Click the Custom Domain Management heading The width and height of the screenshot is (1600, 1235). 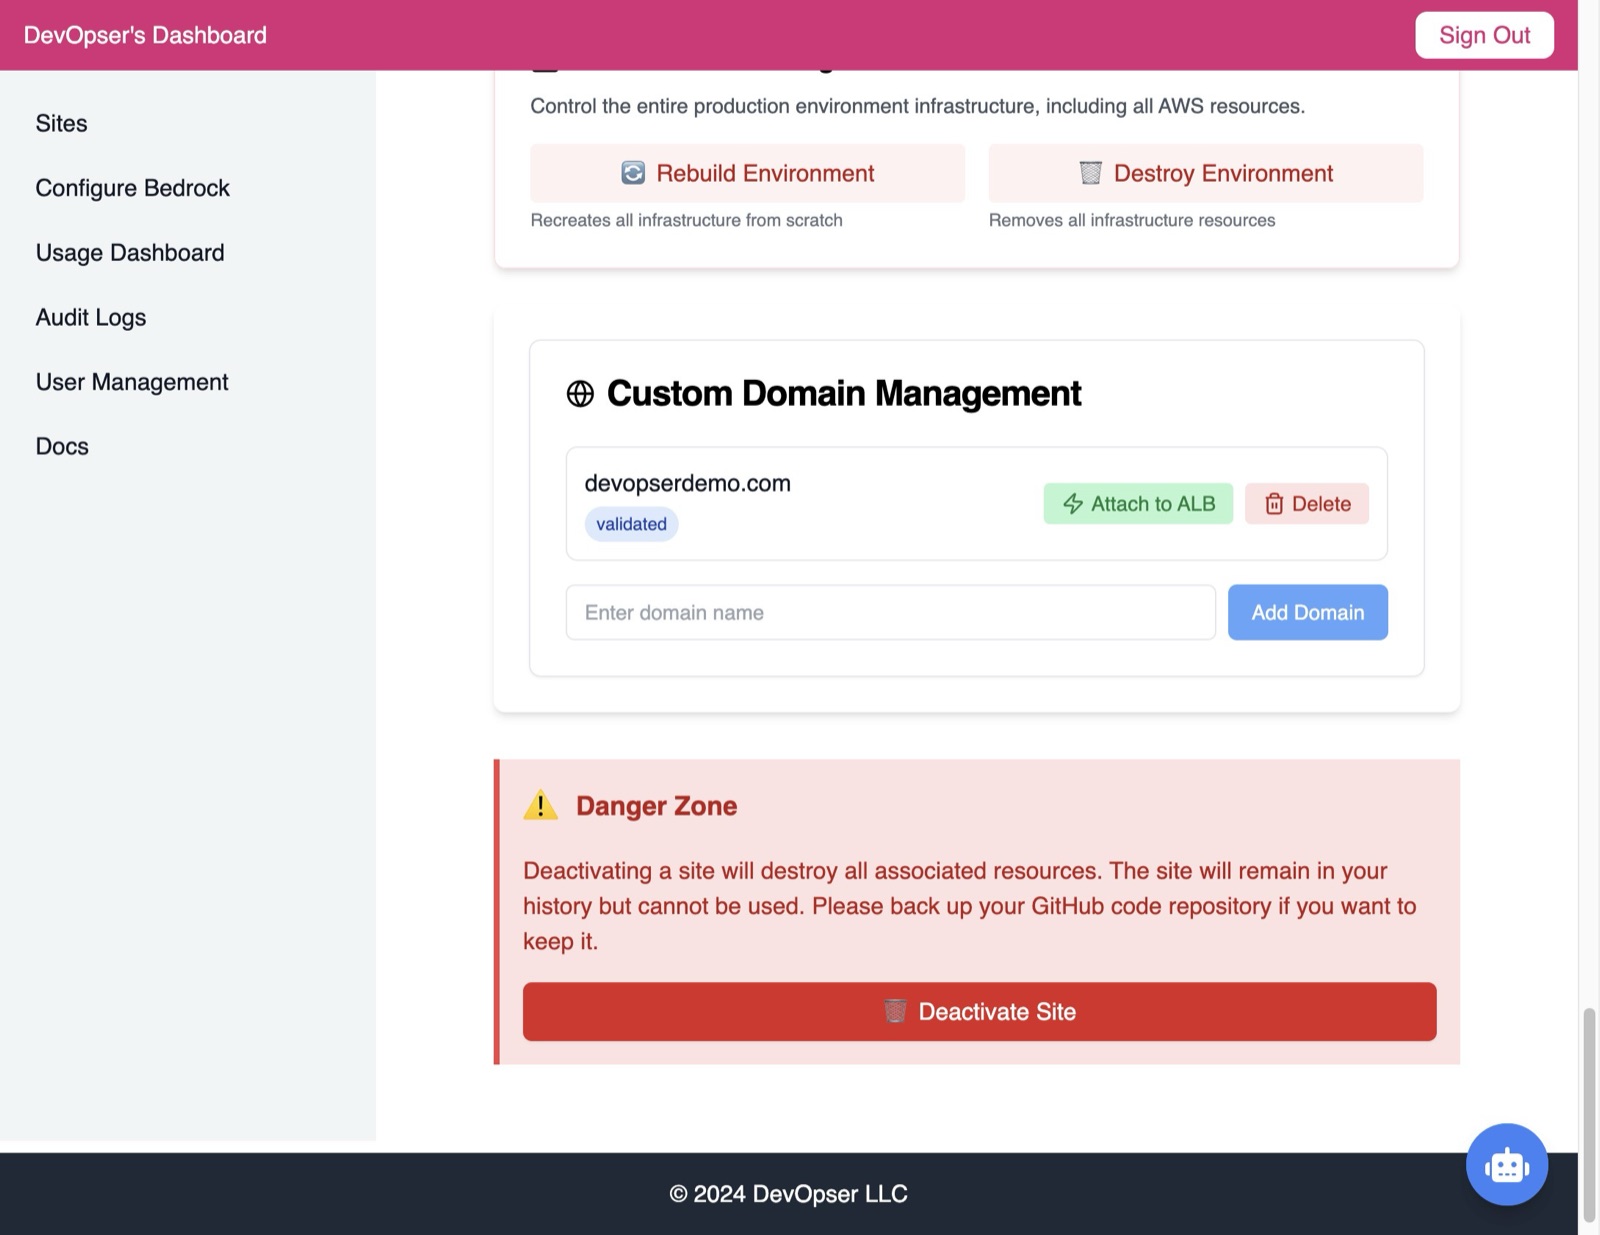pyautogui.click(x=844, y=394)
